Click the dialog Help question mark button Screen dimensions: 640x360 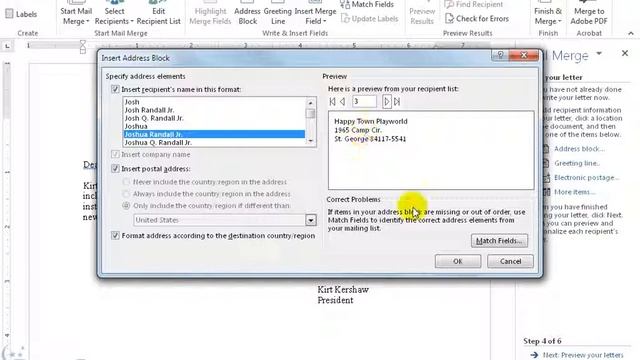[x=500, y=55]
